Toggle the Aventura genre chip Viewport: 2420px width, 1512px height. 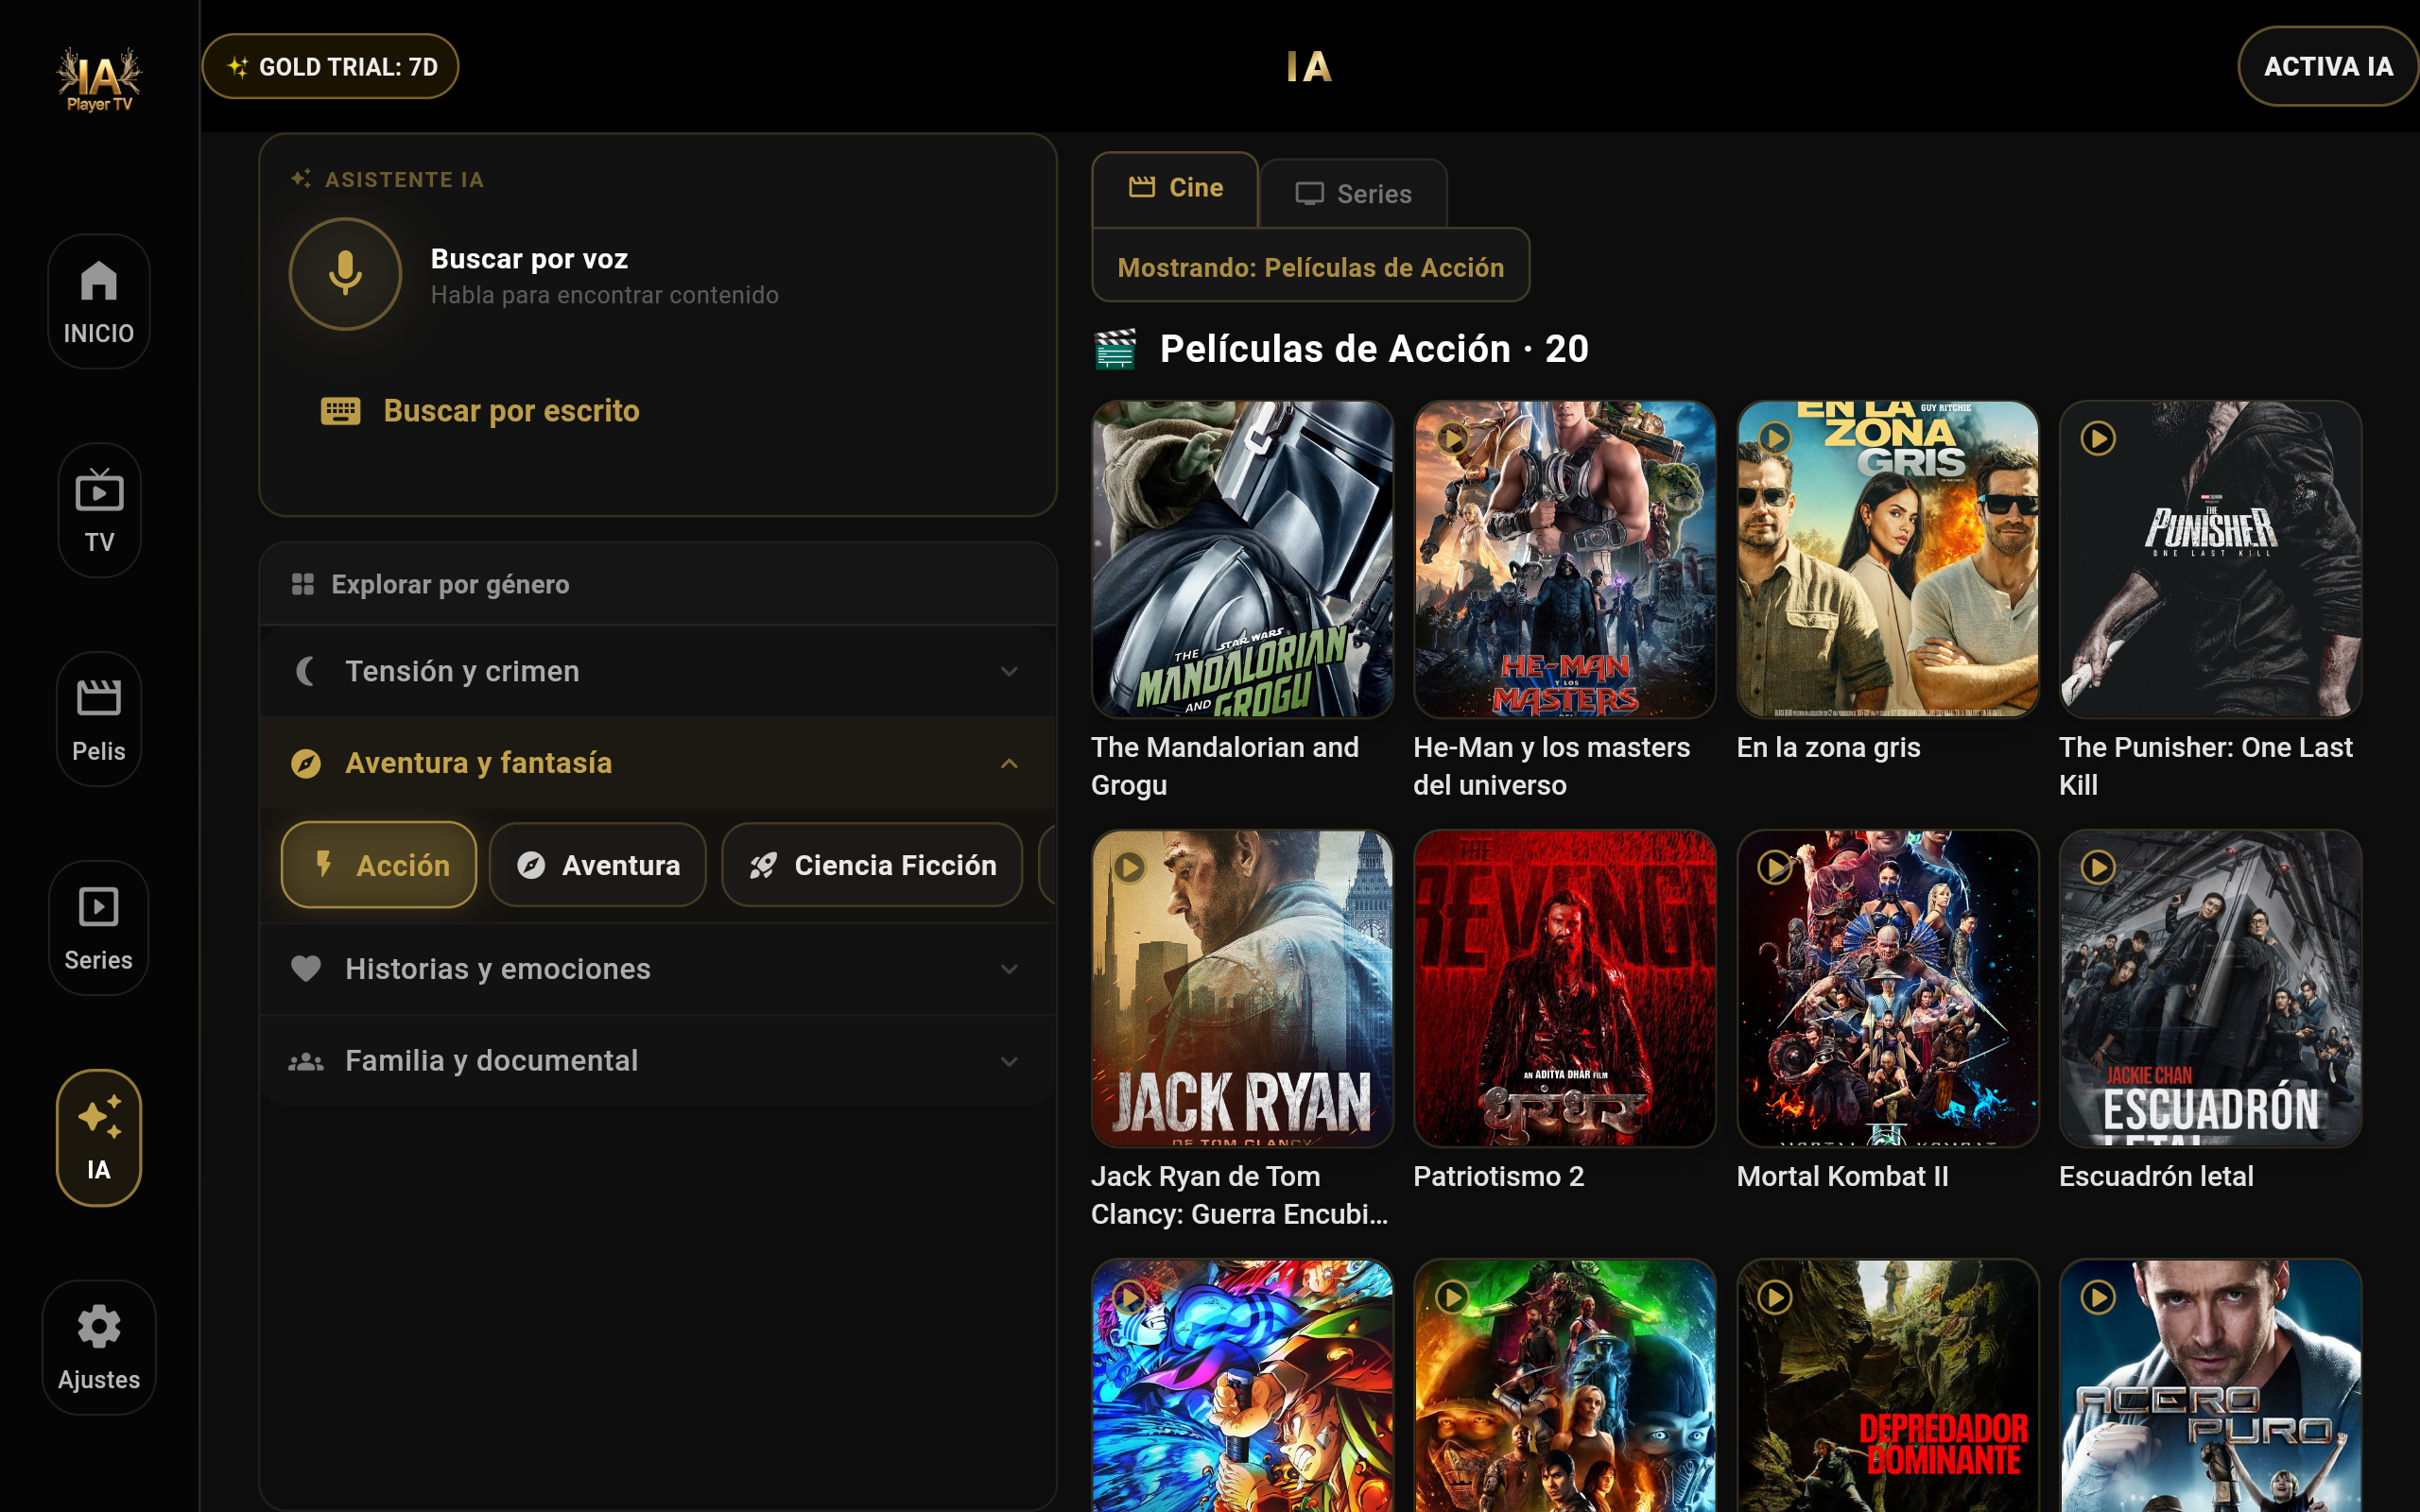pyautogui.click(x=598, y=865)
